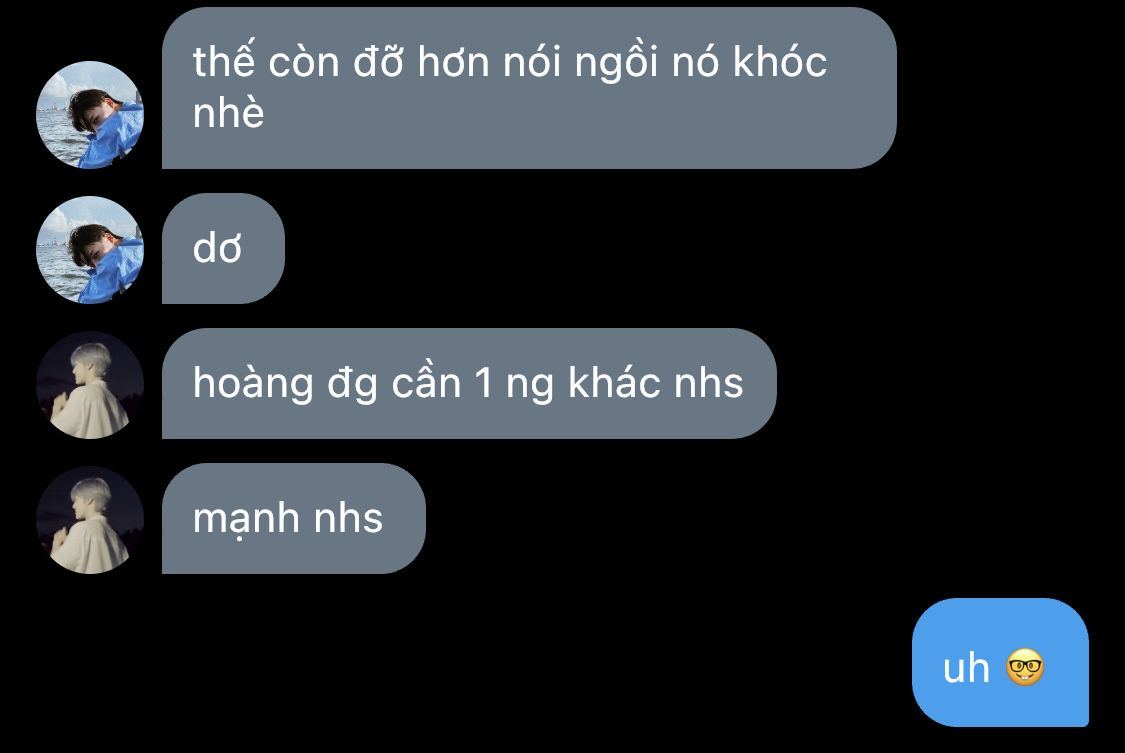The width and height of the screenshot is (1125, 753).
Task: Open profile picture beside "thế còn đỡ hơn" message
Action: (x=90, y=115)
